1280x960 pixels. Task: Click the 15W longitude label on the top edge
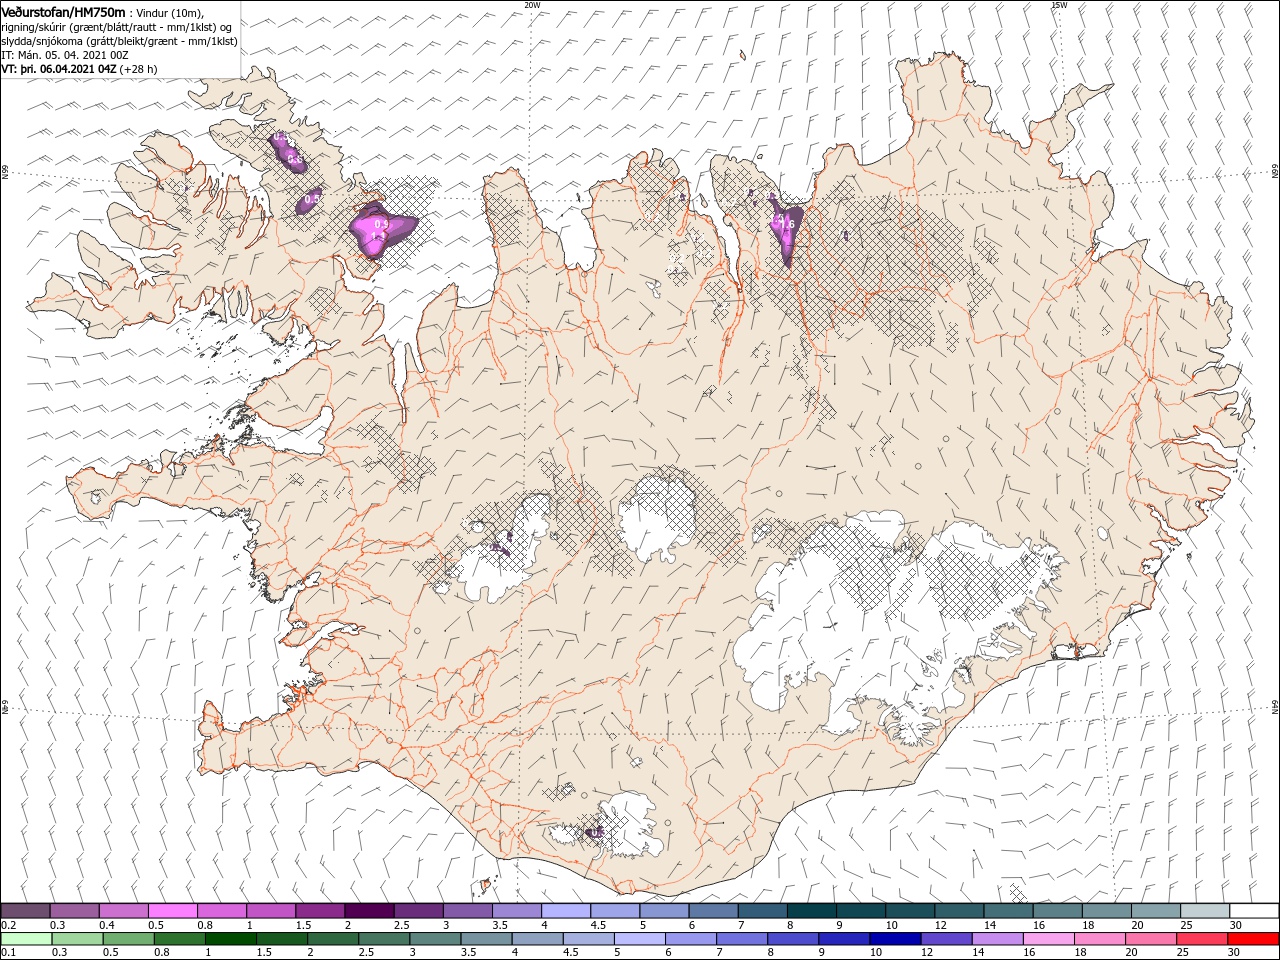[1059, 4]
